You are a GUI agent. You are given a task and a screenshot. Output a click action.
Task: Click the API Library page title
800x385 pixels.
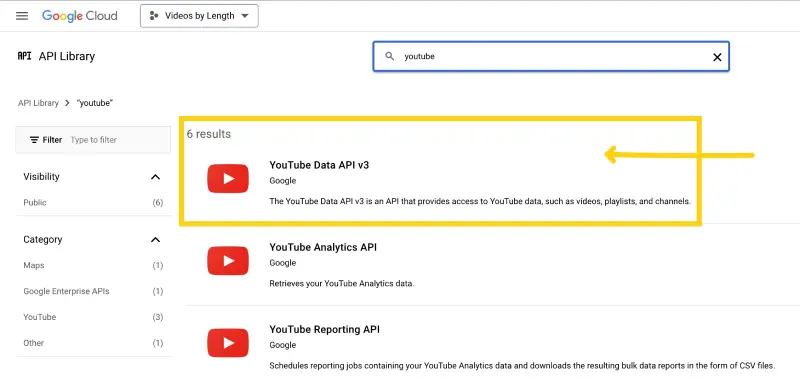pos(67,56)
